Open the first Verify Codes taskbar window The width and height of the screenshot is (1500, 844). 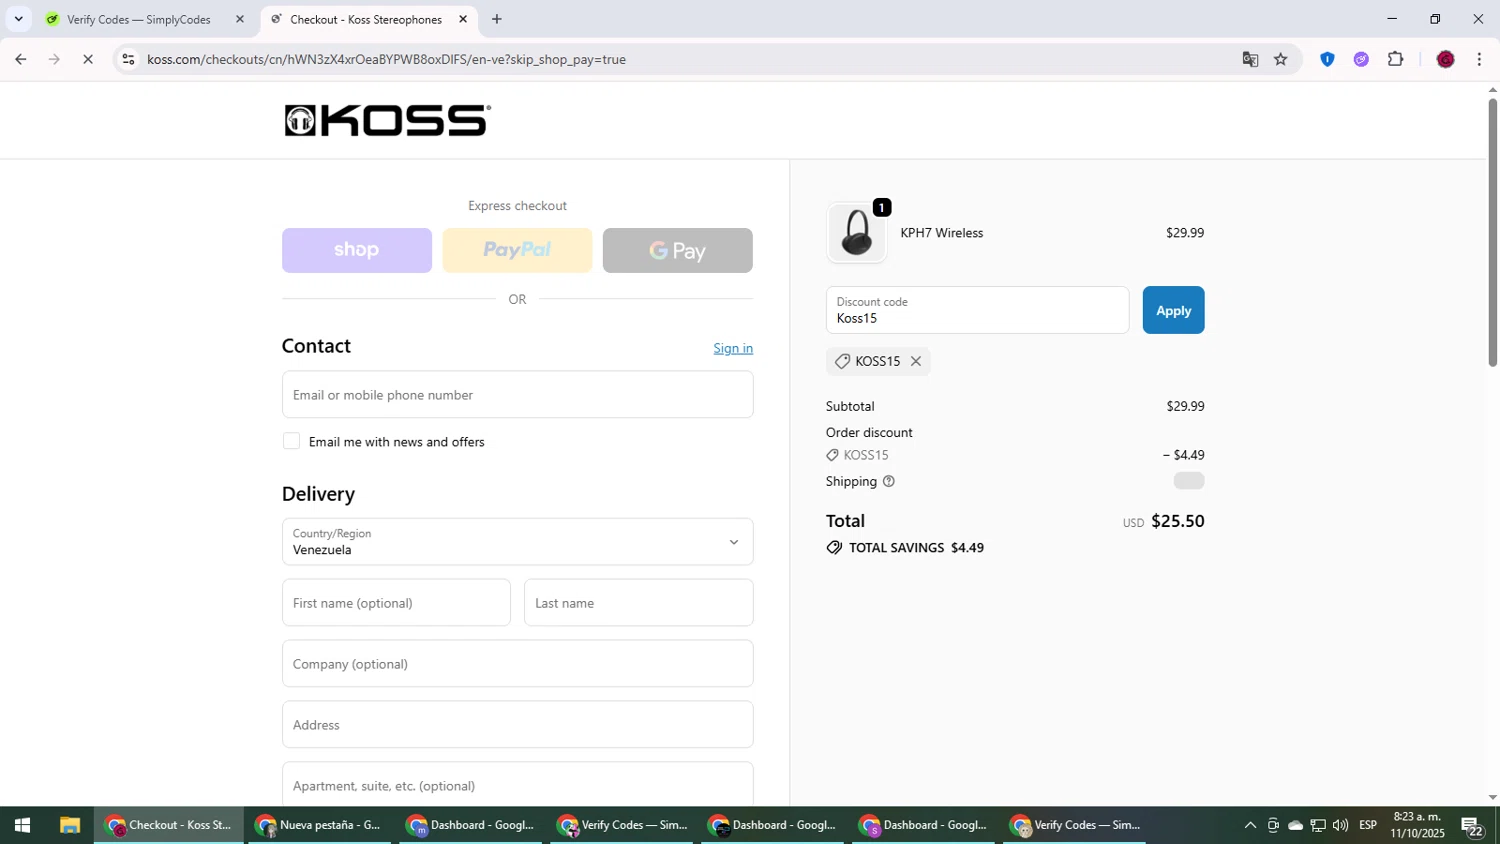pos(621,825)
